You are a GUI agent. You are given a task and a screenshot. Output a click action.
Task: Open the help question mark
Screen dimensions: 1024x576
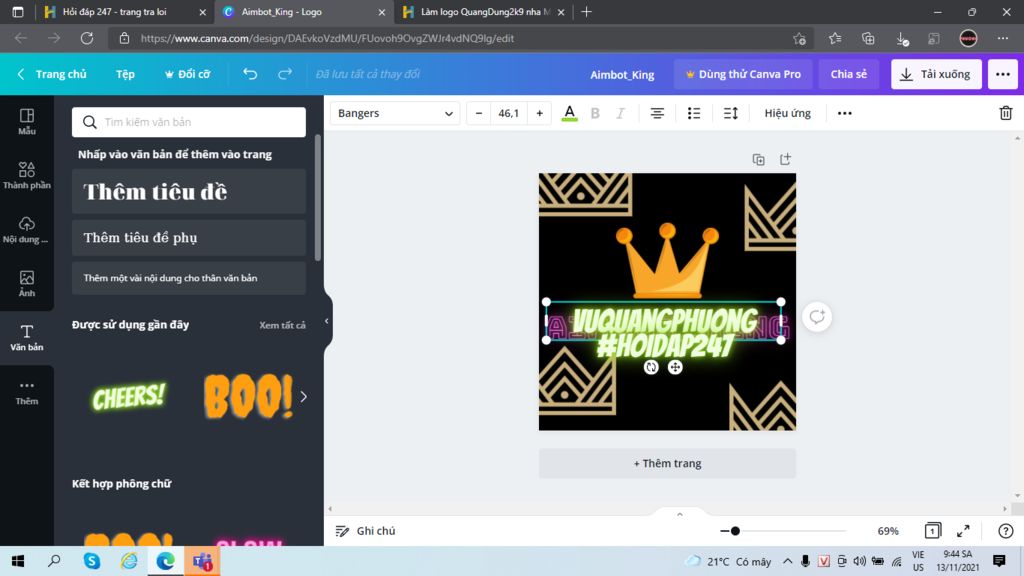[1006, 531]
